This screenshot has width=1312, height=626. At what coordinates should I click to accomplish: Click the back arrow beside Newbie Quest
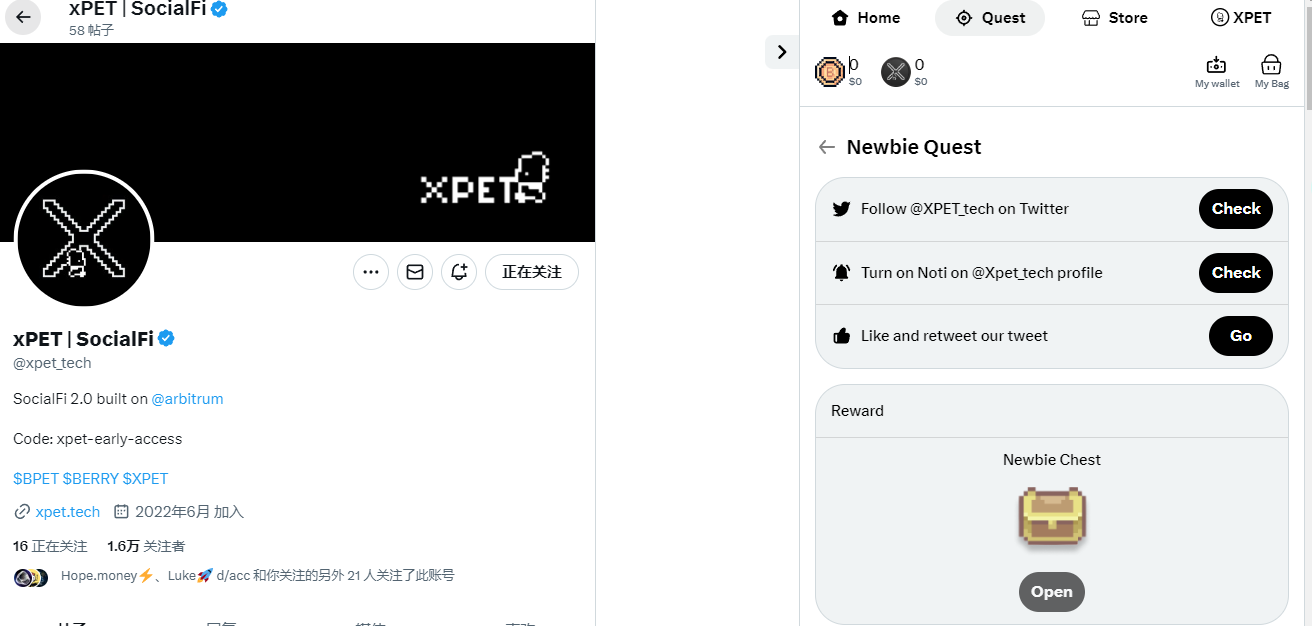coord(827,146)
